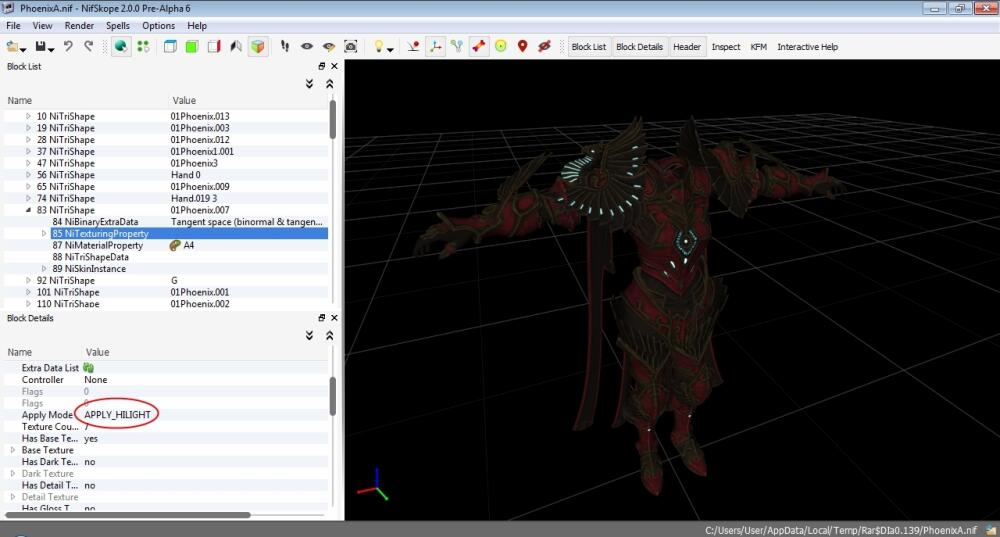Viewport: 1000px width, 537px height.
Task: Click the APPLY_HILIGHT Apply Mode value
Action: tap(117, 415)
